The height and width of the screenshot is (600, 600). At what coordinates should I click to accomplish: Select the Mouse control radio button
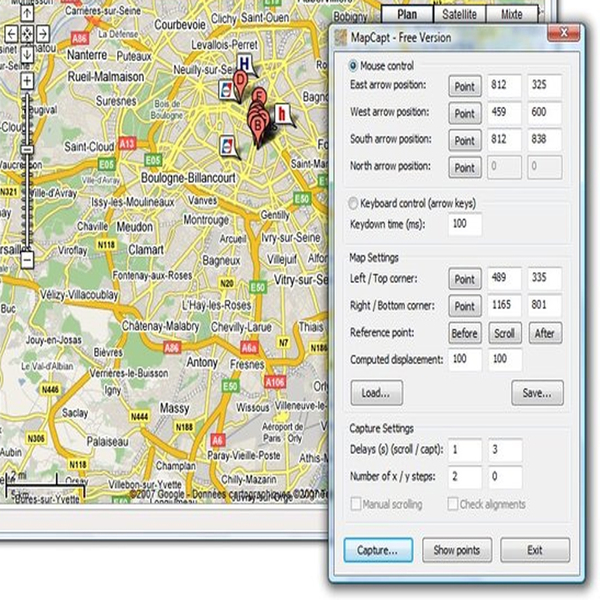point(353,66)
